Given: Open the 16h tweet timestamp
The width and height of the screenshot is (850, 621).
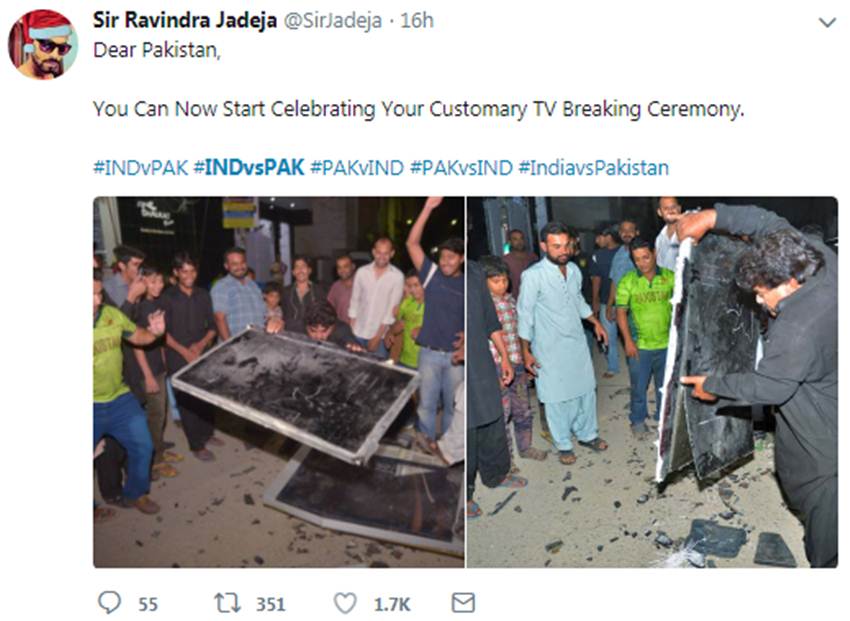Looking at the screenshot, I should [x=417, y=21].
